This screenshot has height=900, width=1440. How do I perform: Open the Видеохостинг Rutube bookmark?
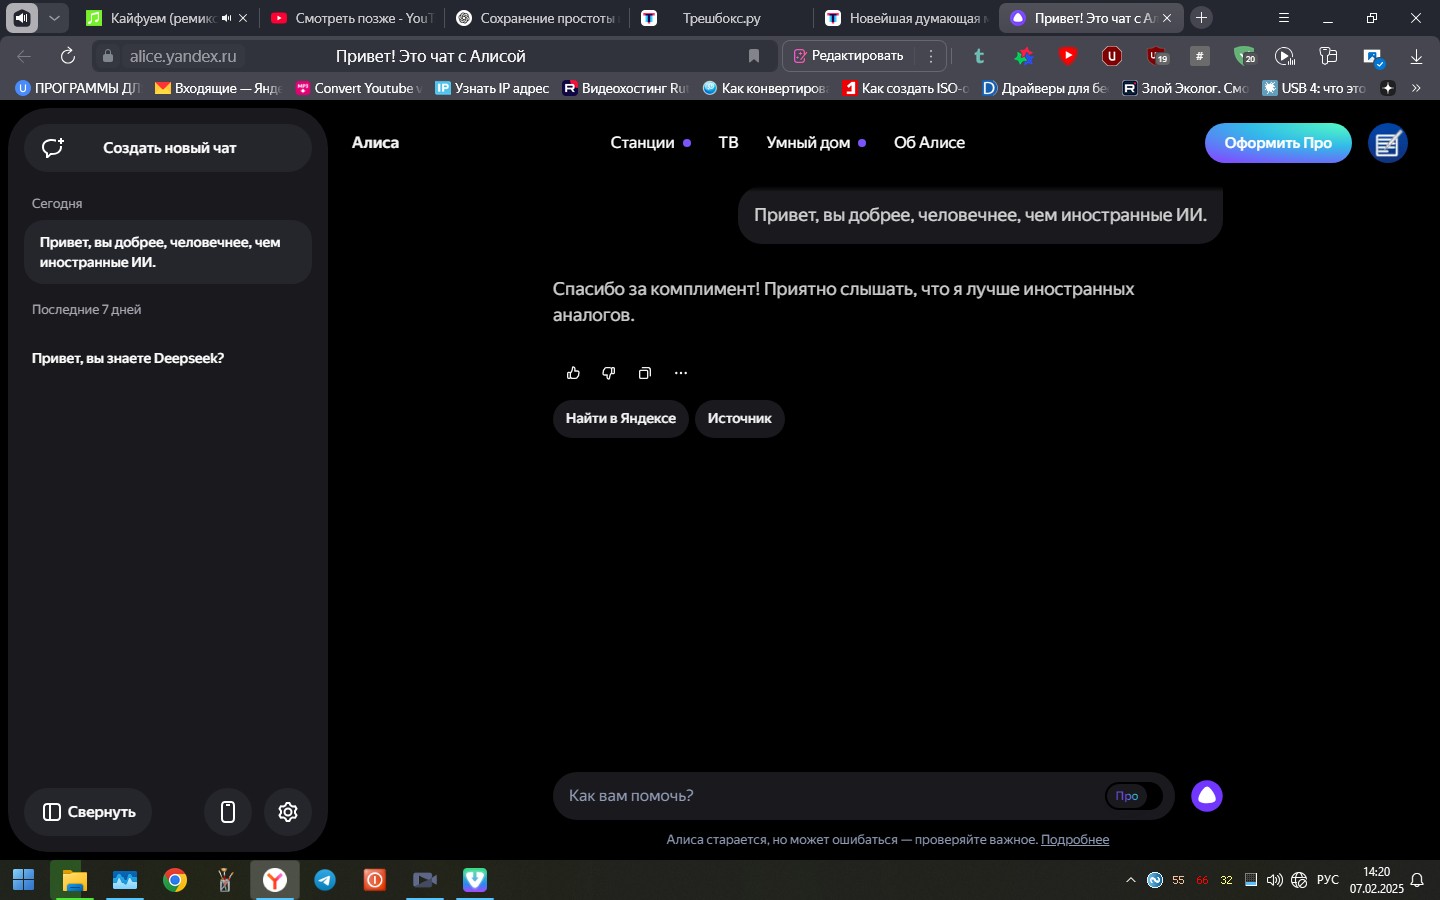(x=626, y=88)
